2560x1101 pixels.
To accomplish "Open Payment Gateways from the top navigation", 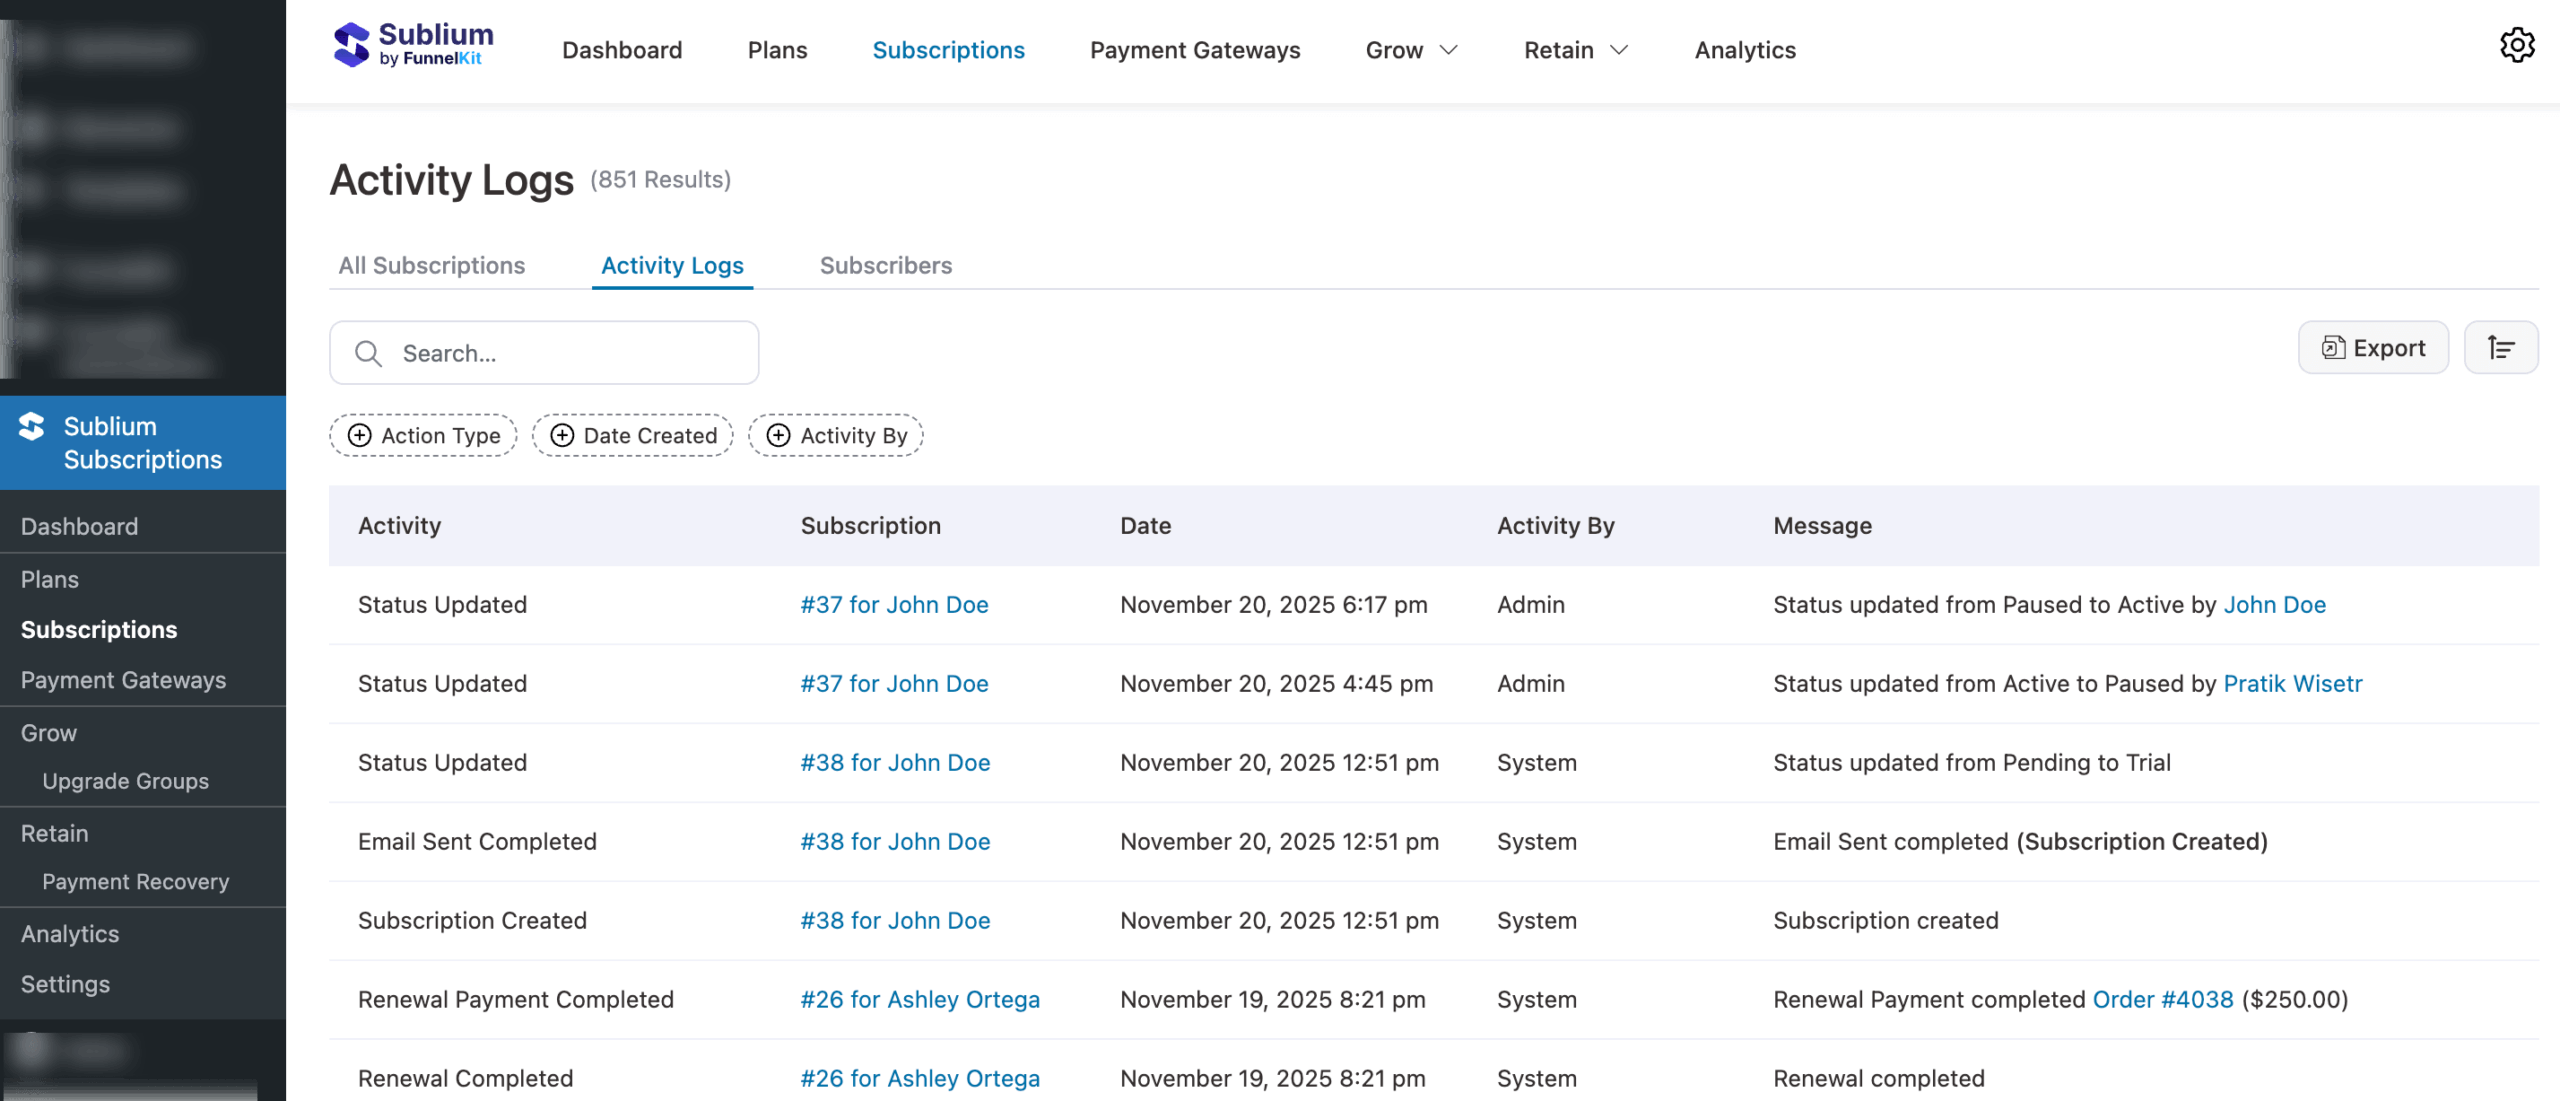I will [1194, 49].
